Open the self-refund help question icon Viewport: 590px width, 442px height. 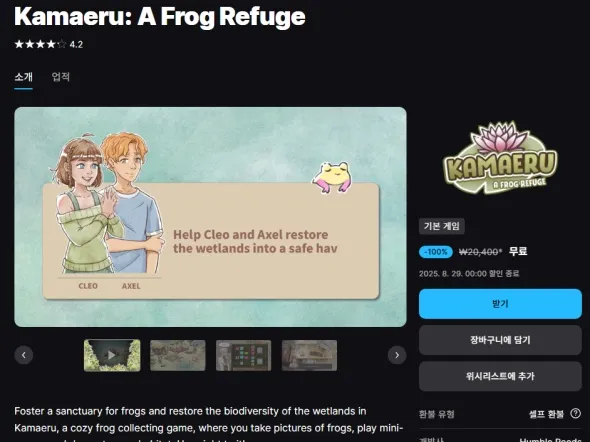coord(575,413)
